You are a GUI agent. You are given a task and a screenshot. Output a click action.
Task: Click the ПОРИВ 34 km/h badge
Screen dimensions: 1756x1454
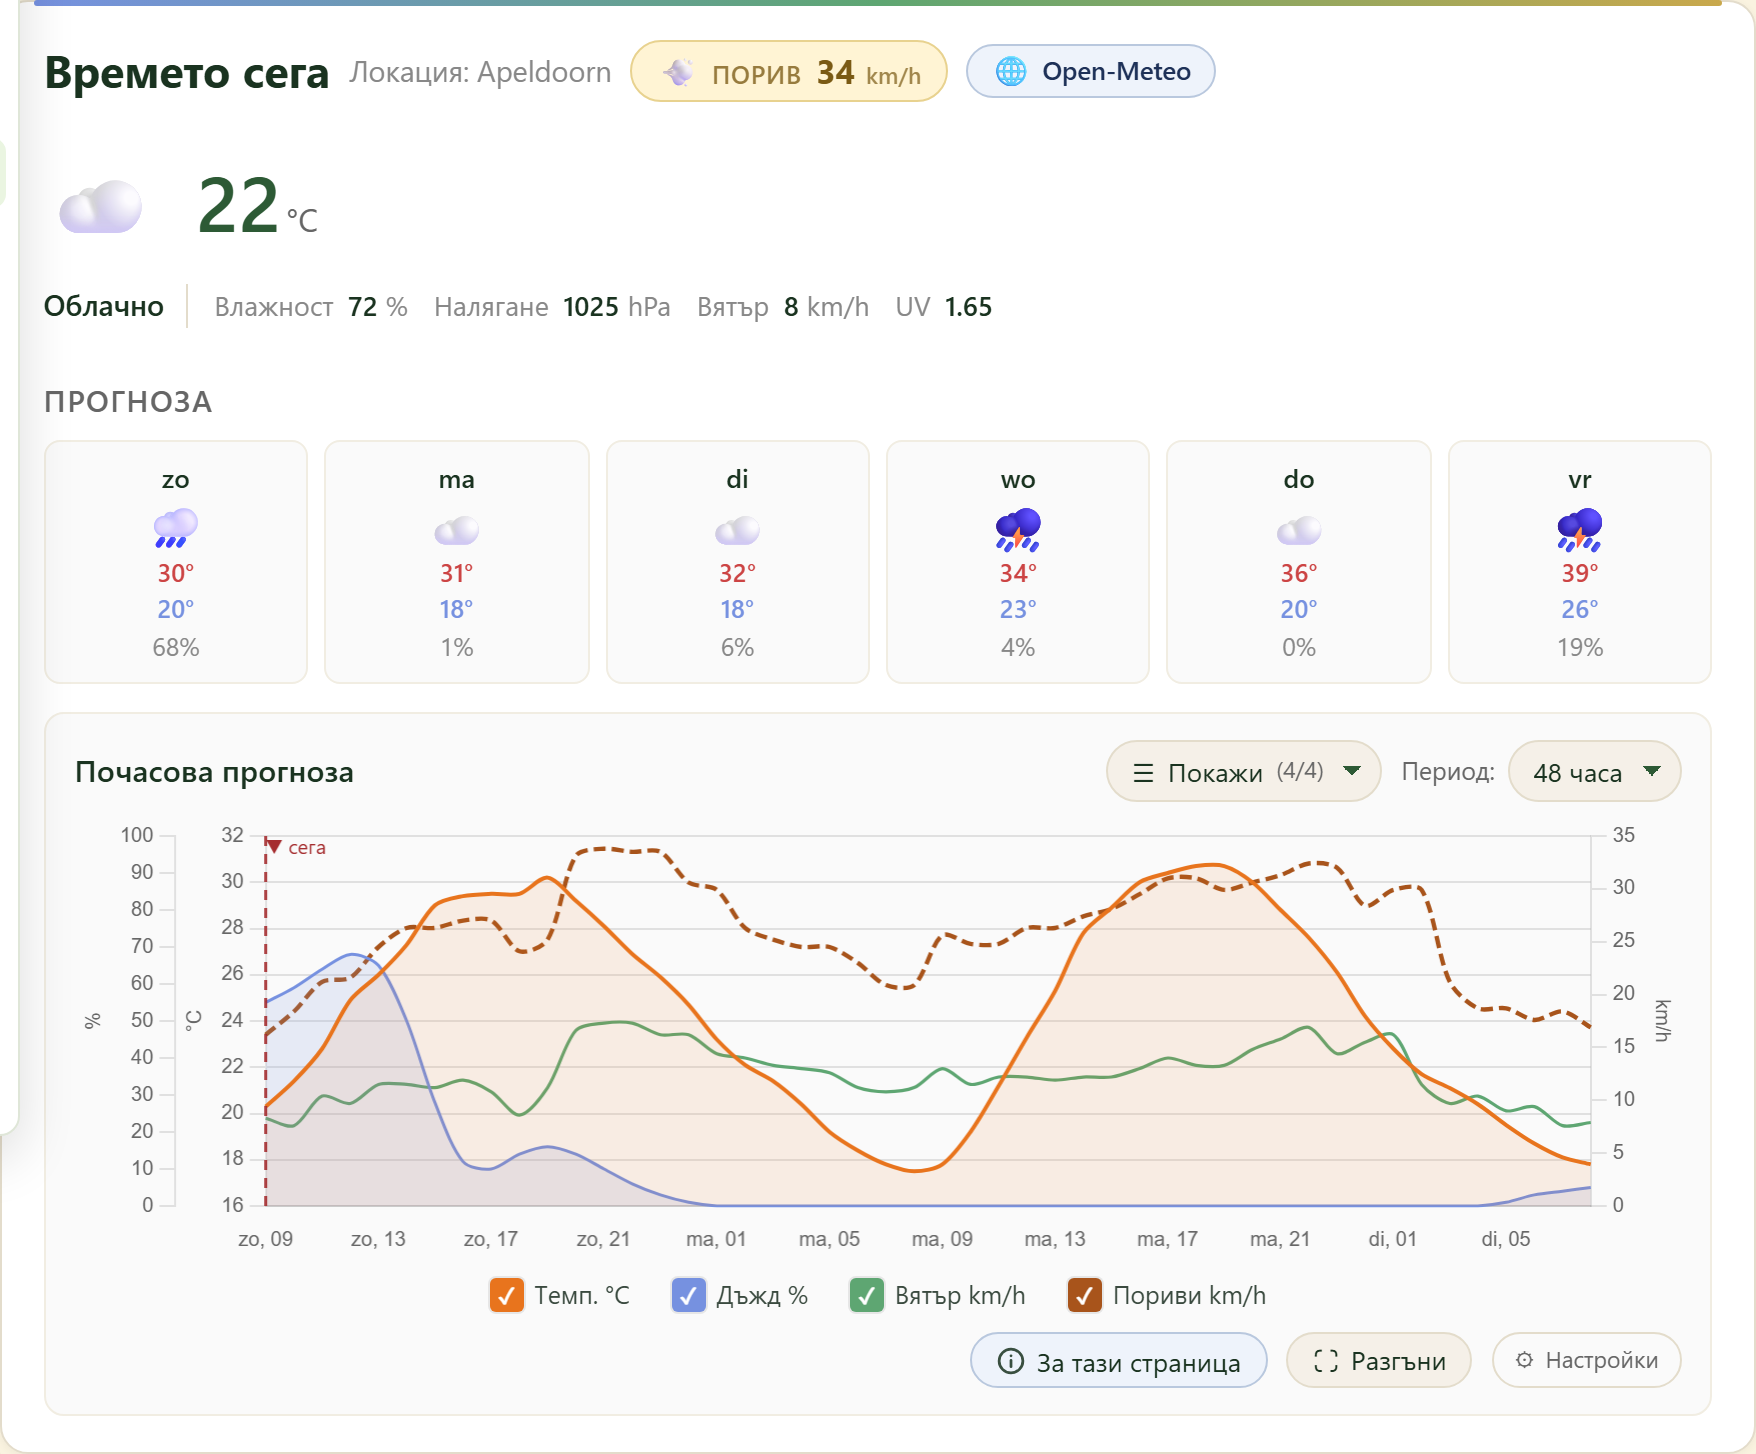[x=789, y=71]
